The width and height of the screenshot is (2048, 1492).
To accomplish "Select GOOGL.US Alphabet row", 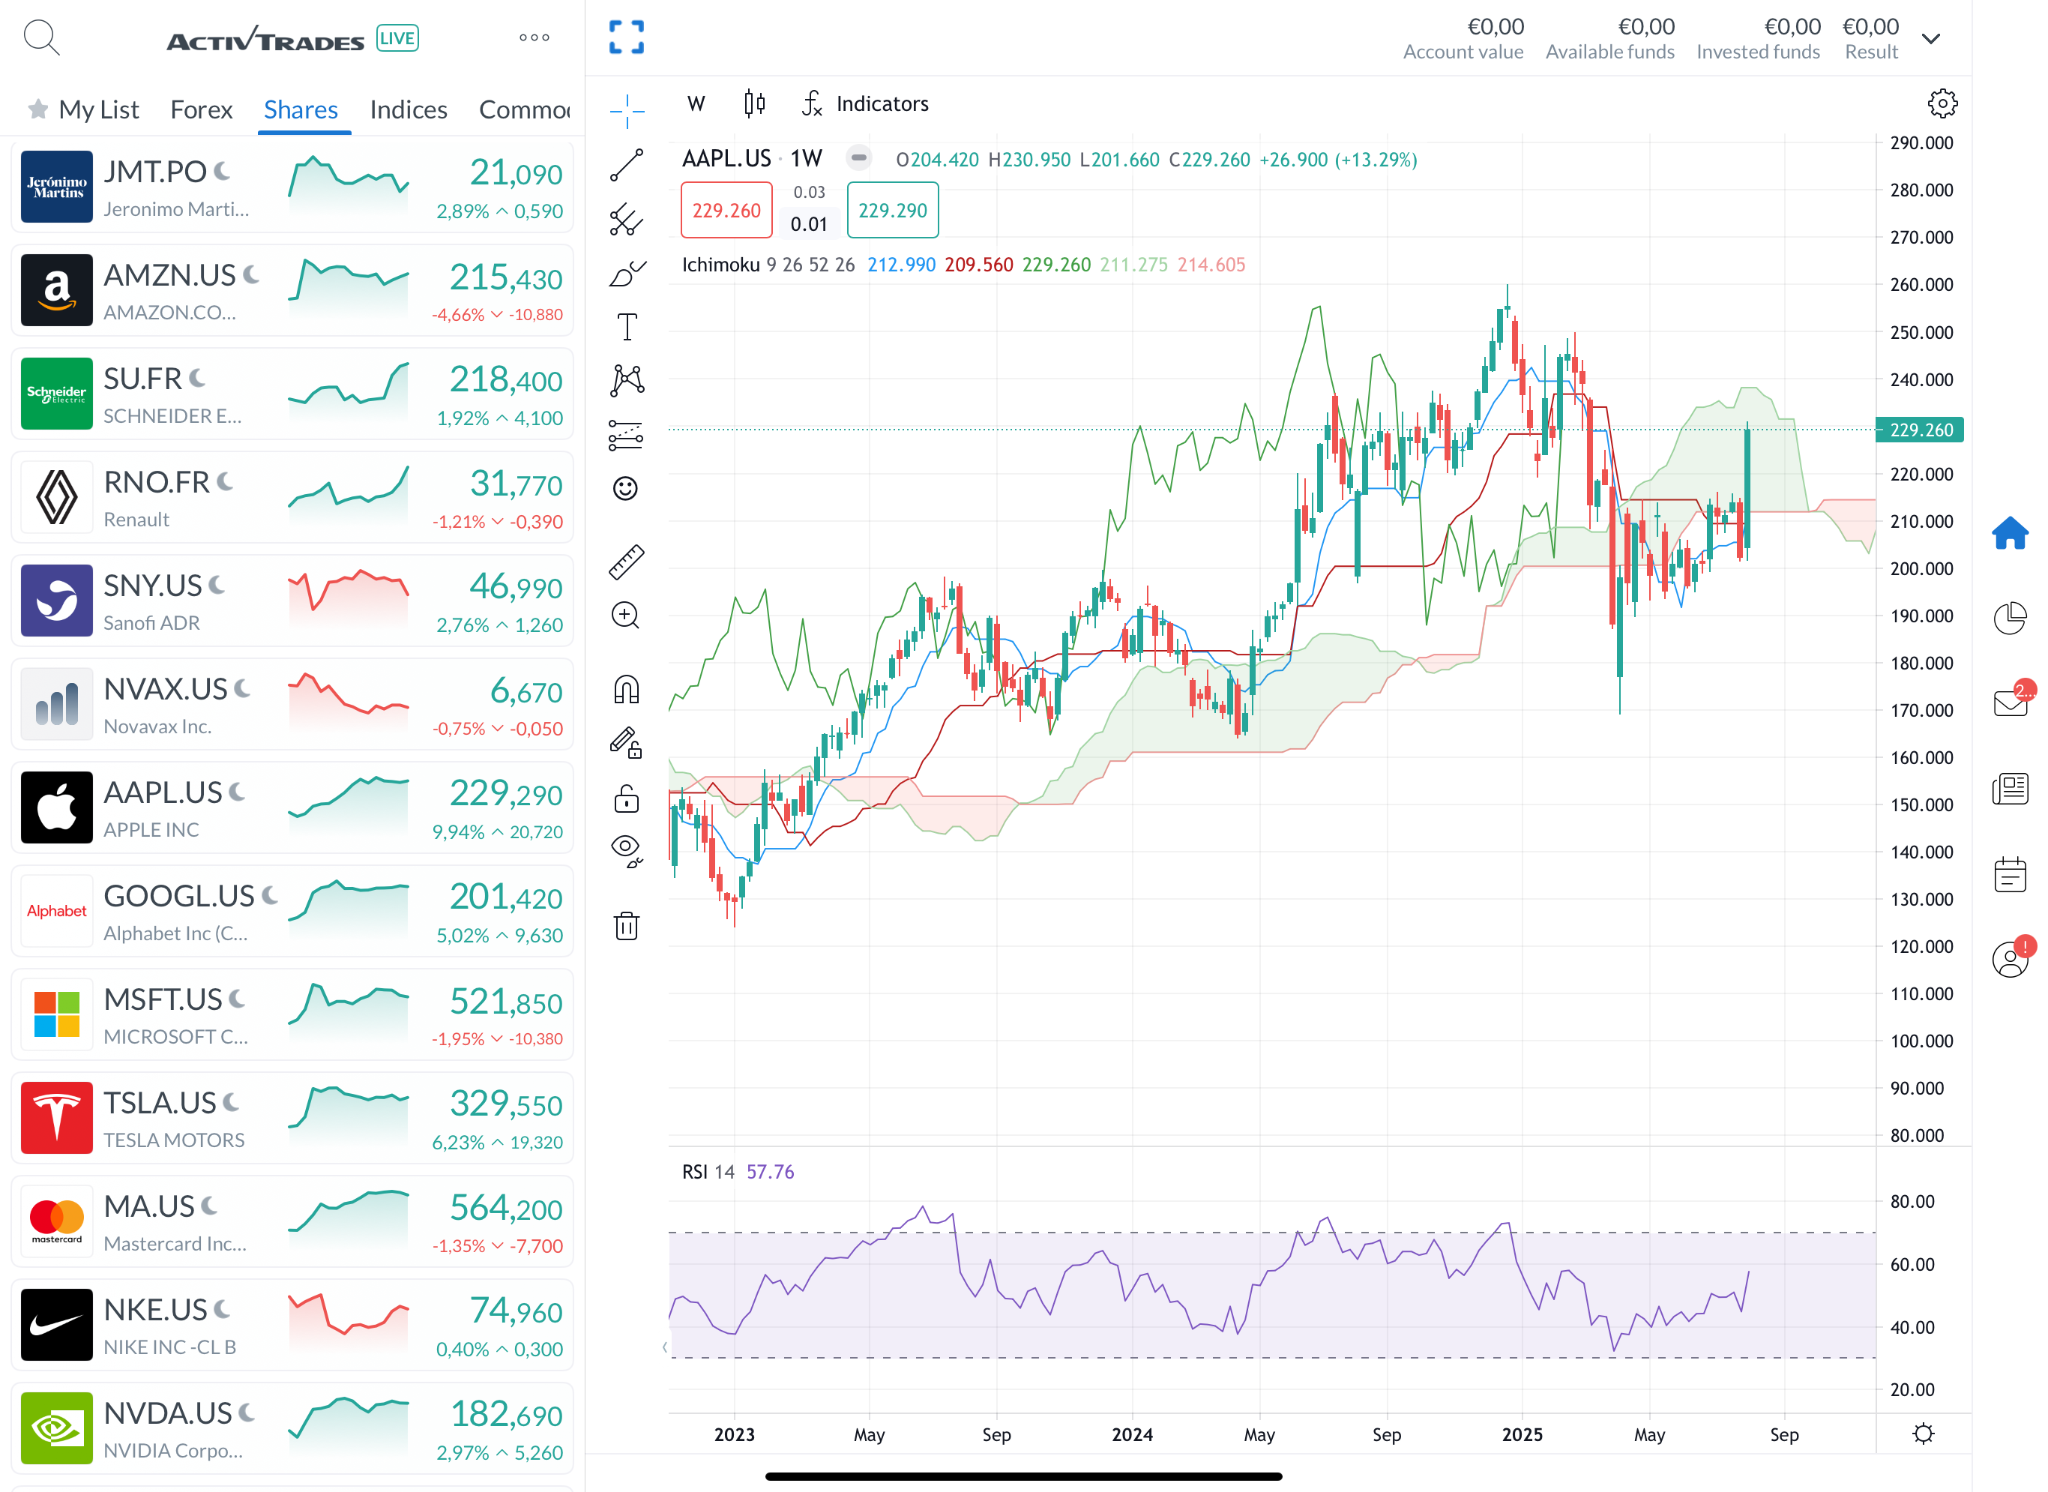I will [x=292, y=911].
